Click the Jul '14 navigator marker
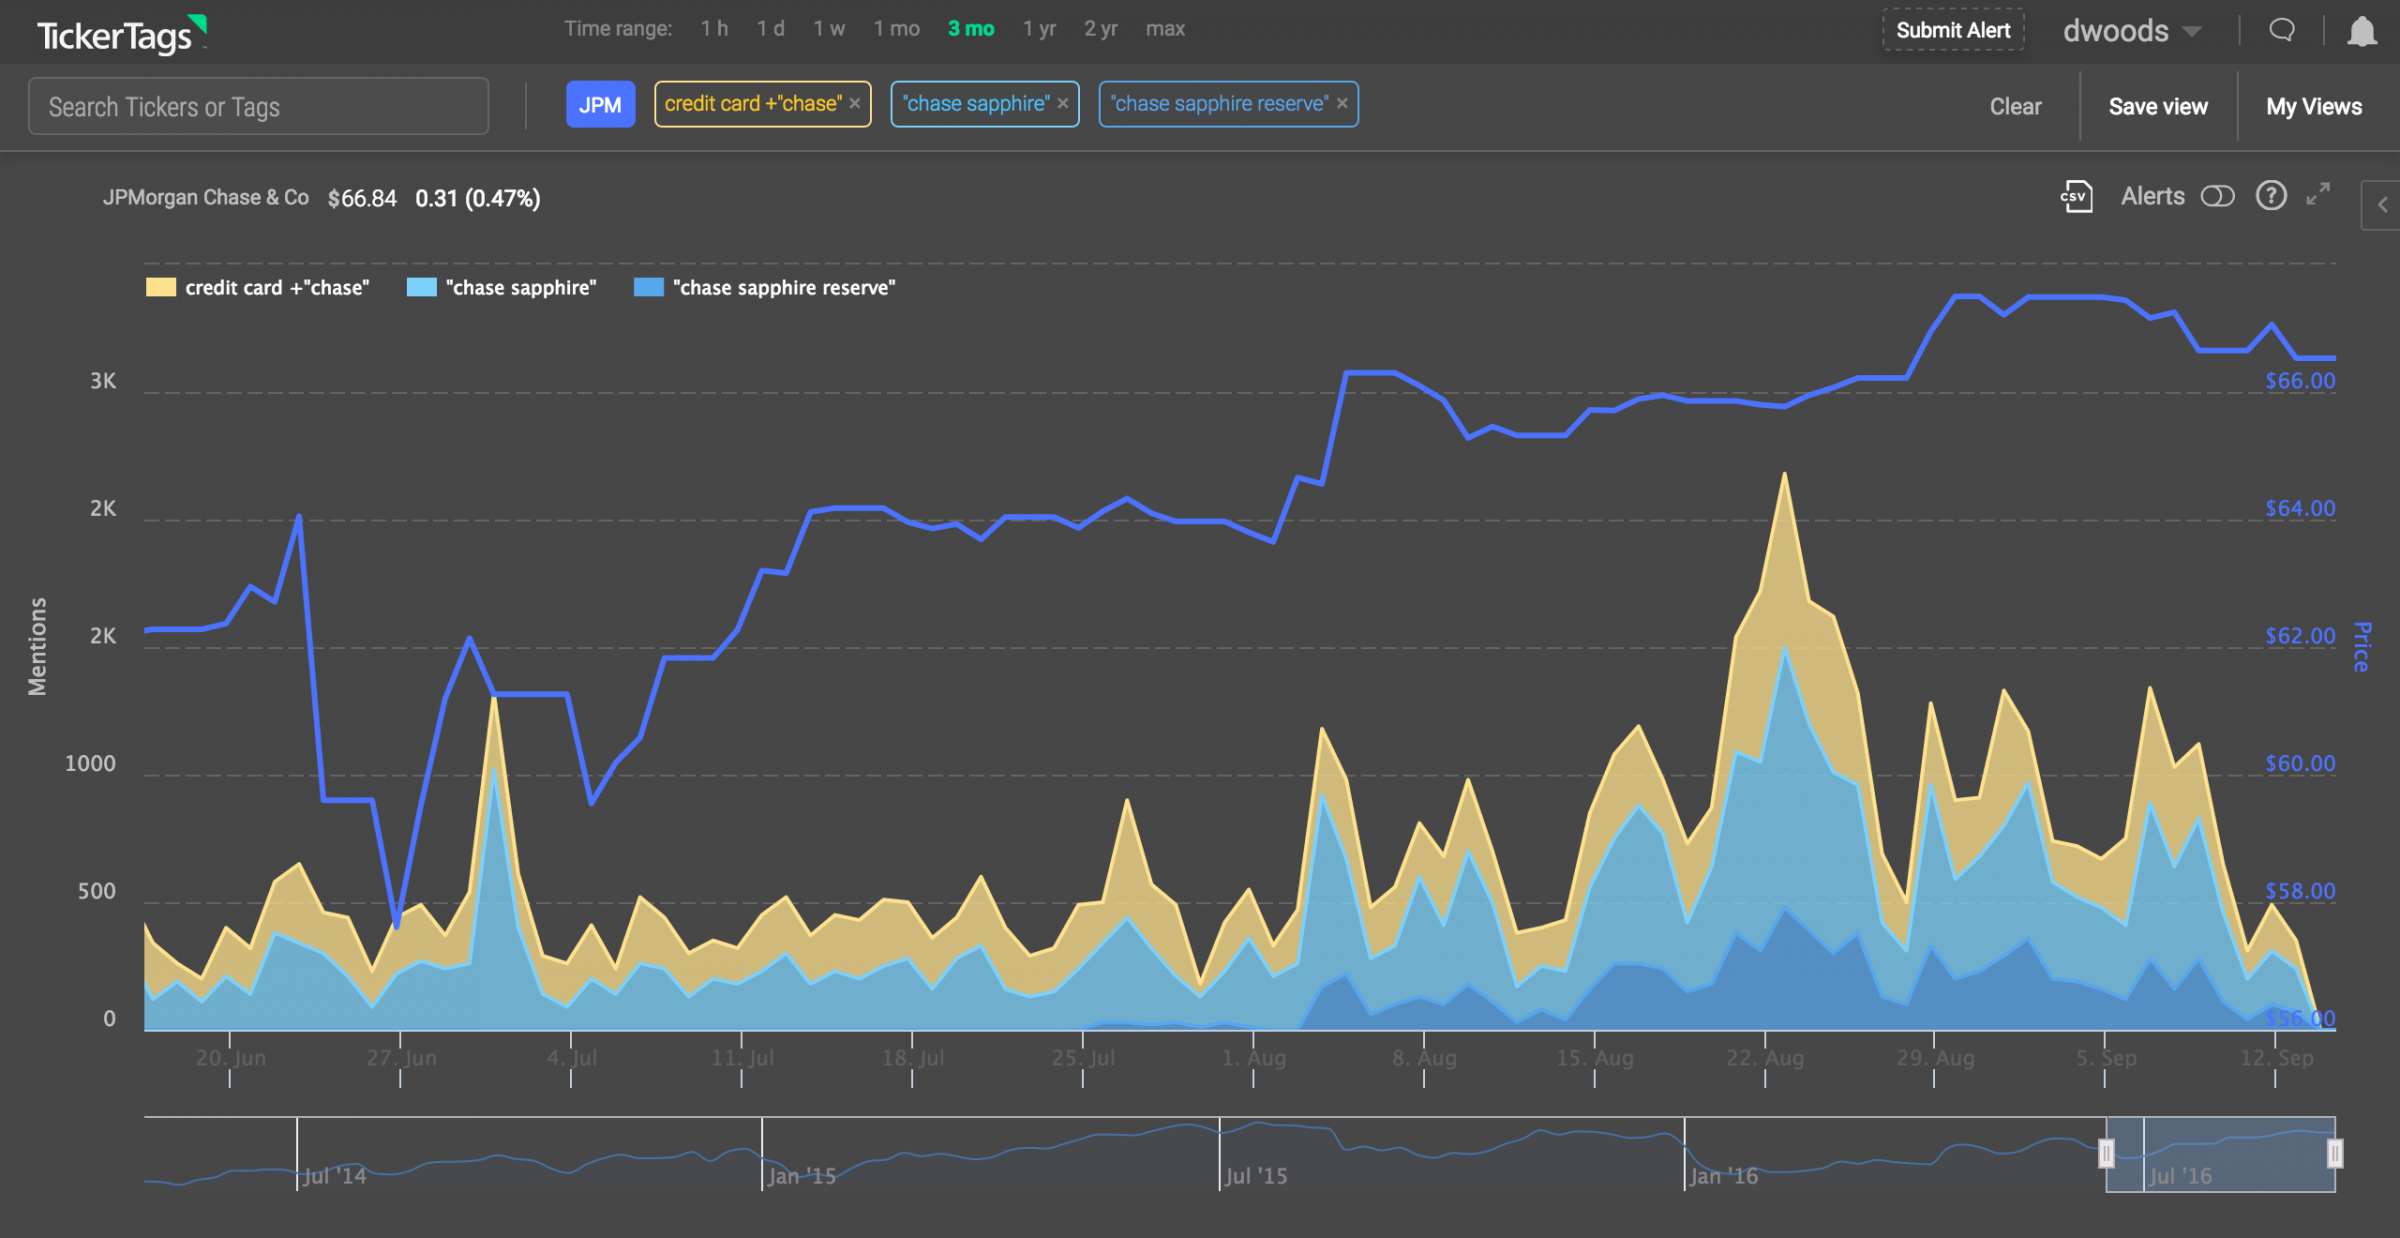 [334, 1176]
